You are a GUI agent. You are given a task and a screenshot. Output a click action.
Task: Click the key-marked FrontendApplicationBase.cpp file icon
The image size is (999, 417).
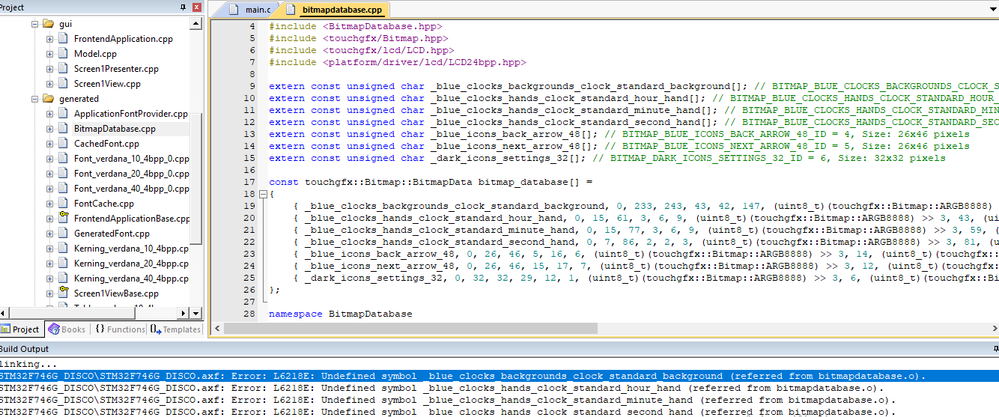coord(65,218)
